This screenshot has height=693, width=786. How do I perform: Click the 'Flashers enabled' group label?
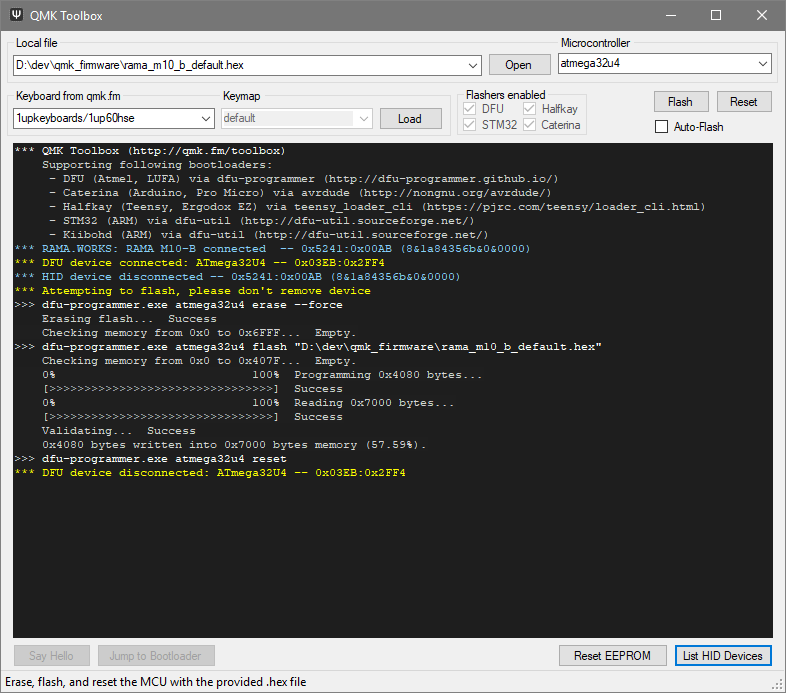click(x=506, y=95)
